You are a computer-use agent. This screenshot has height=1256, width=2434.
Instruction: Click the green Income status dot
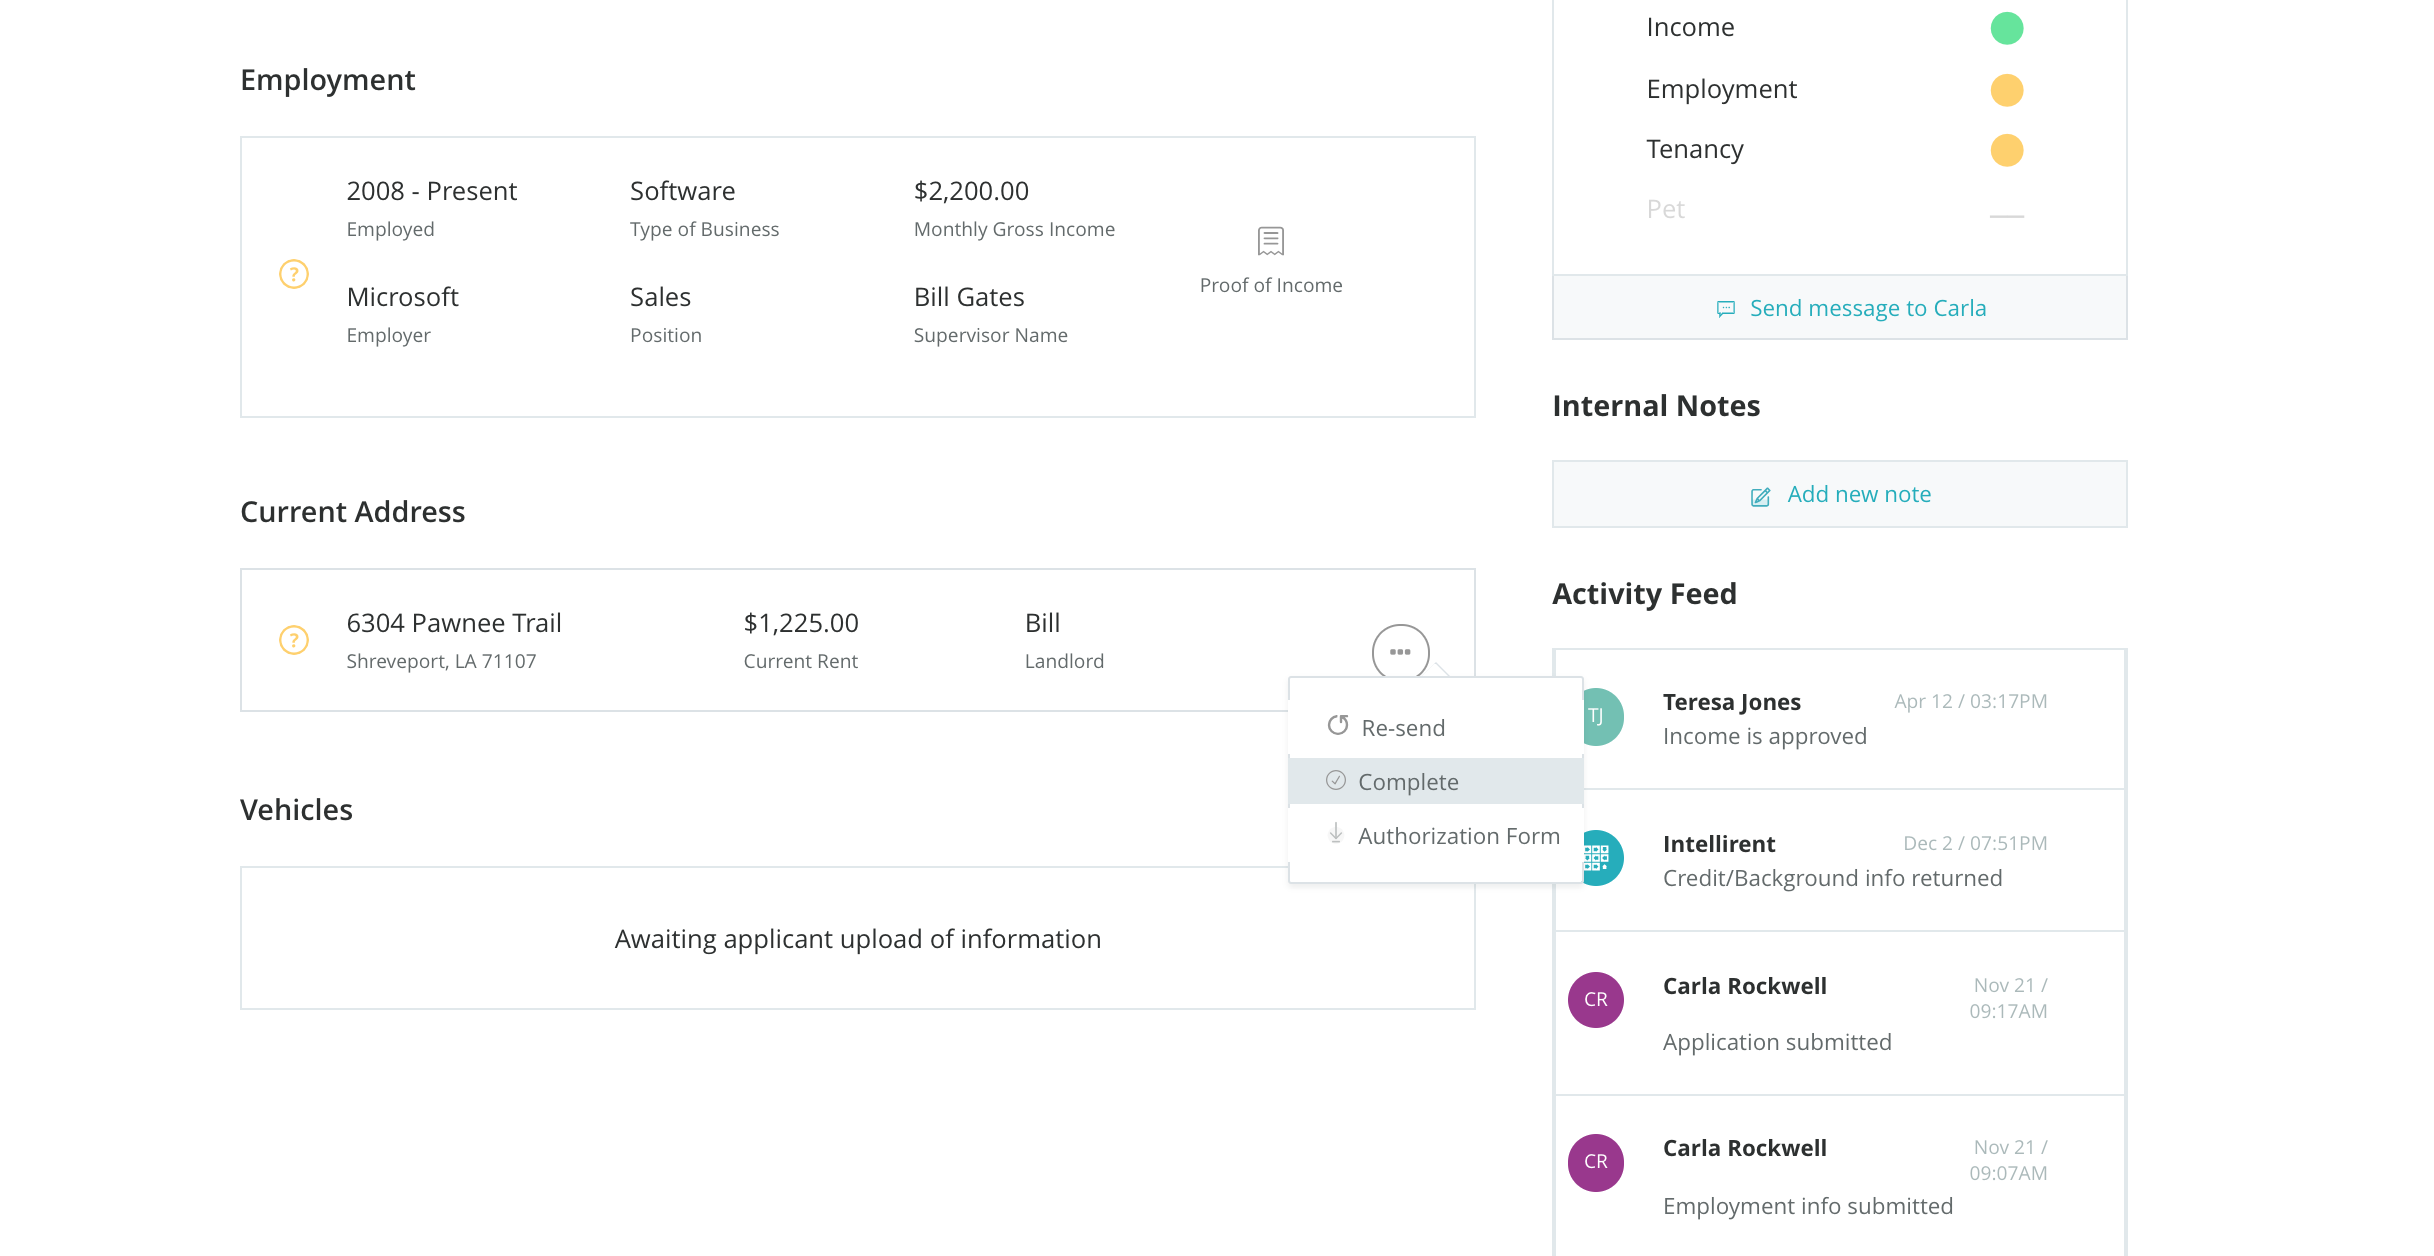(x=2006, y=28)
